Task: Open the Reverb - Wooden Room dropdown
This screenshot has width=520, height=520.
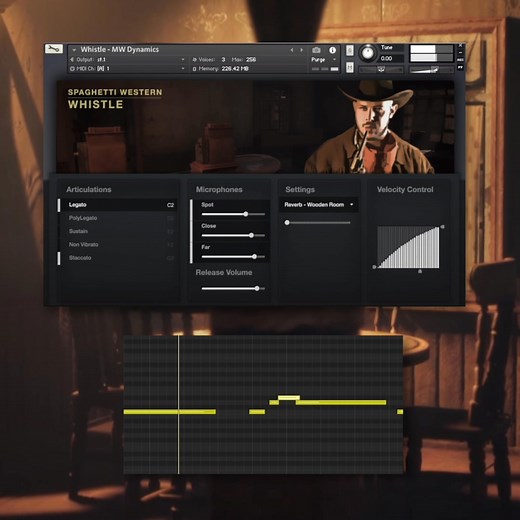Action: tap(319, 205)
